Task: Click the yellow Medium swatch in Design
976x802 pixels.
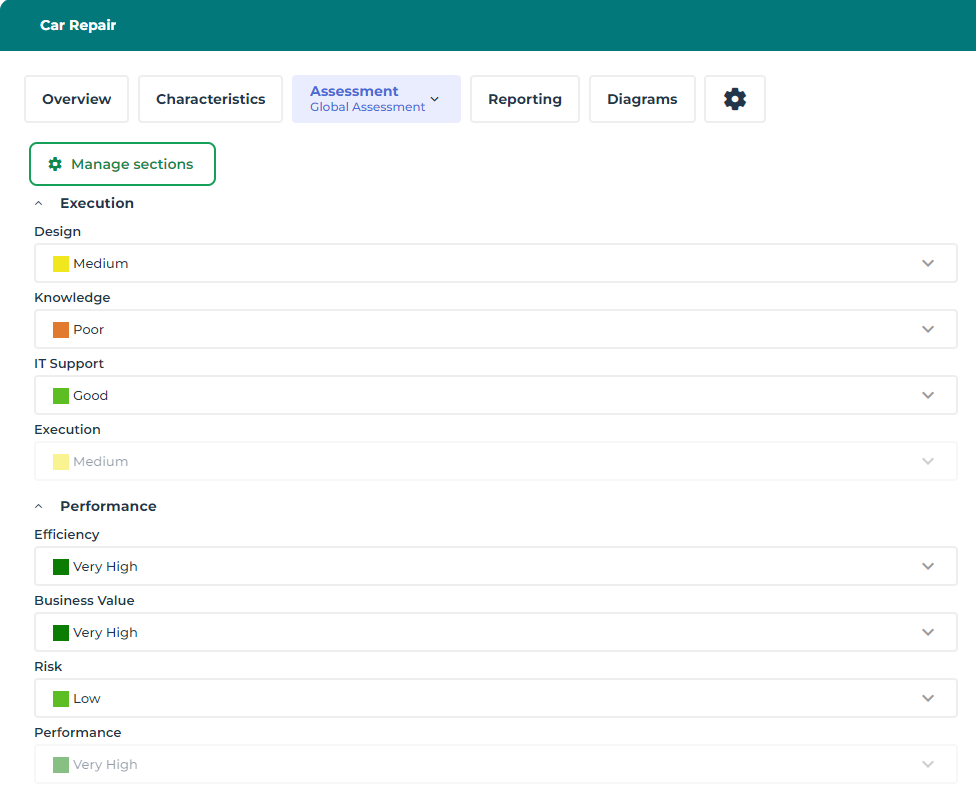Action: tap(61, 264)
